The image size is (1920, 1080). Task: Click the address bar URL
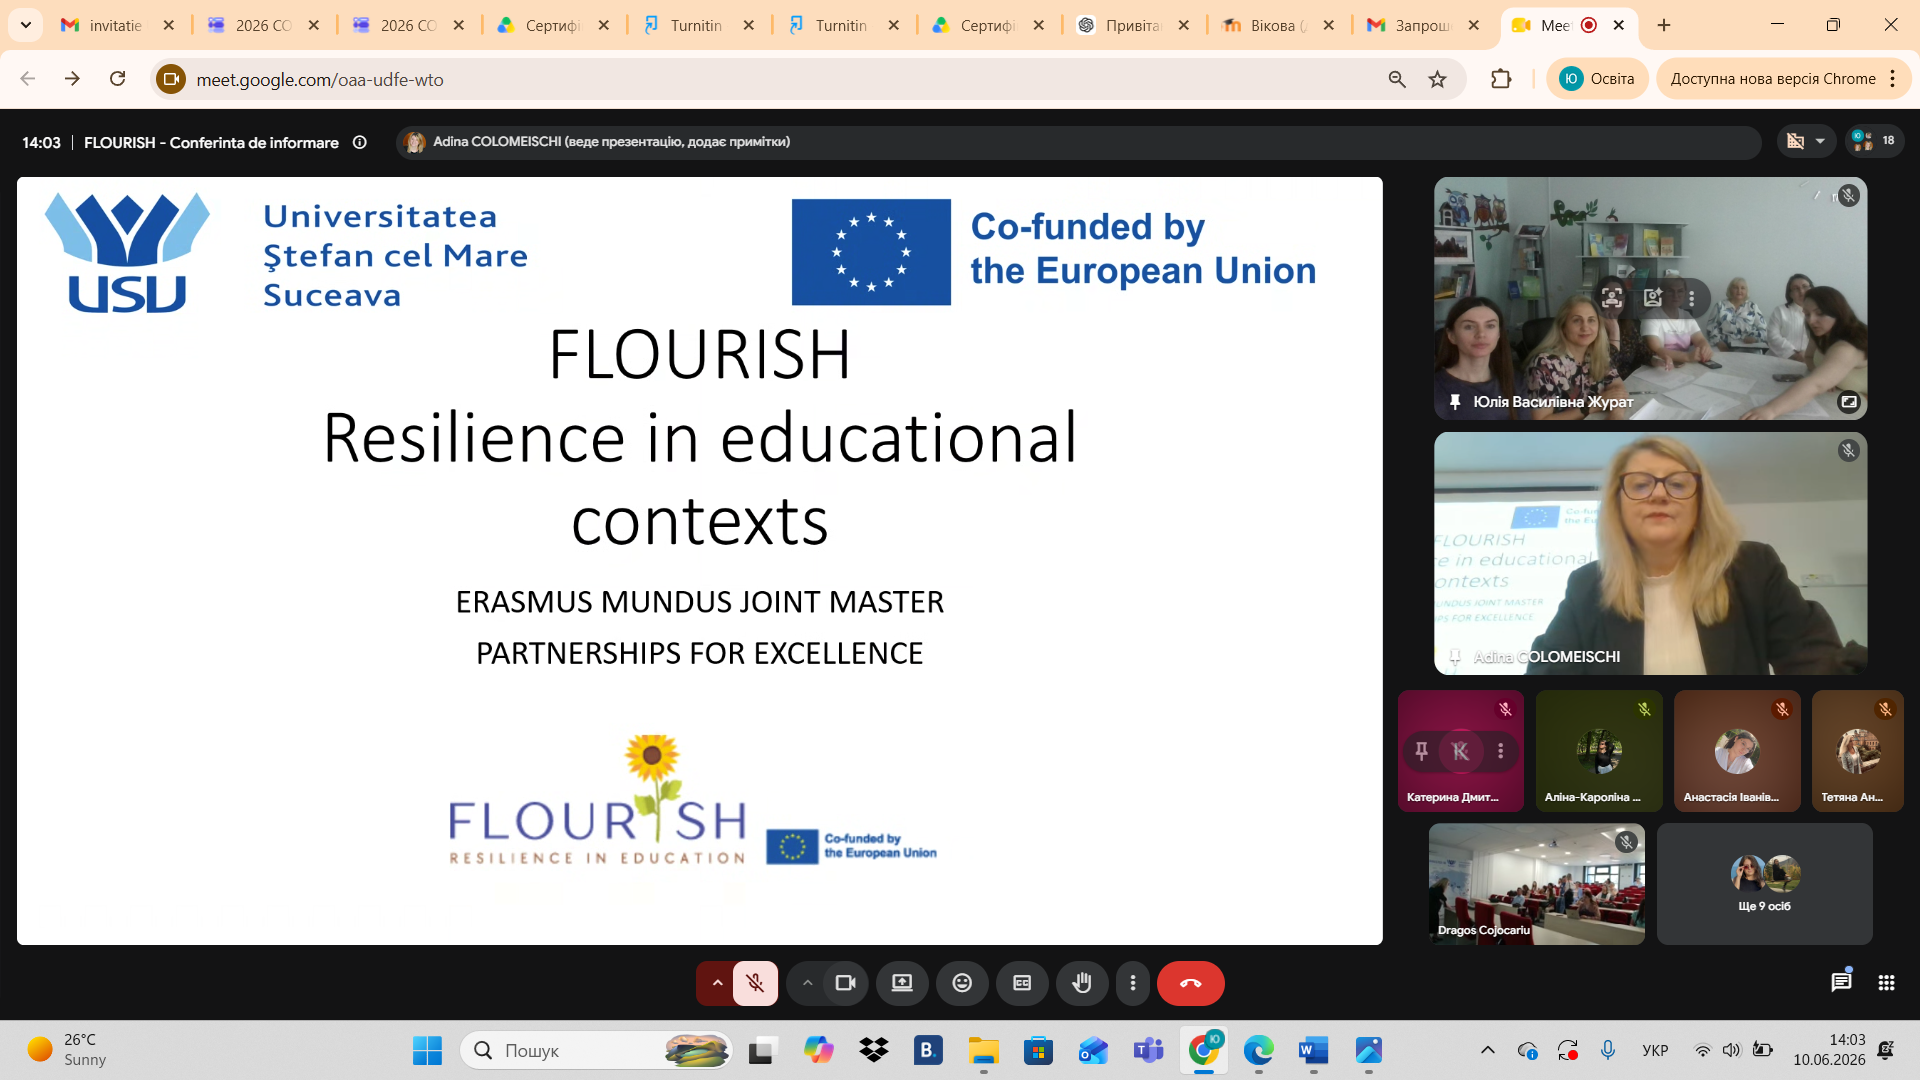click(x=320, y=80)
